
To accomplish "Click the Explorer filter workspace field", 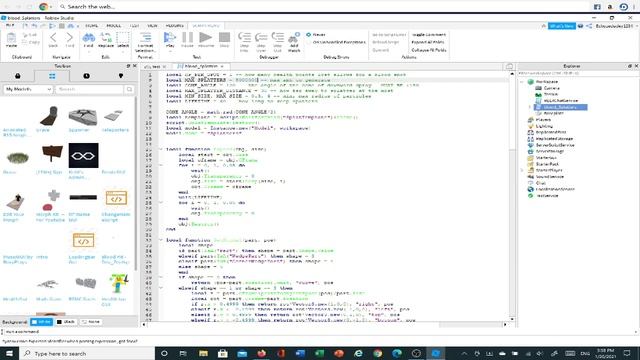I will tap(578, 73).
